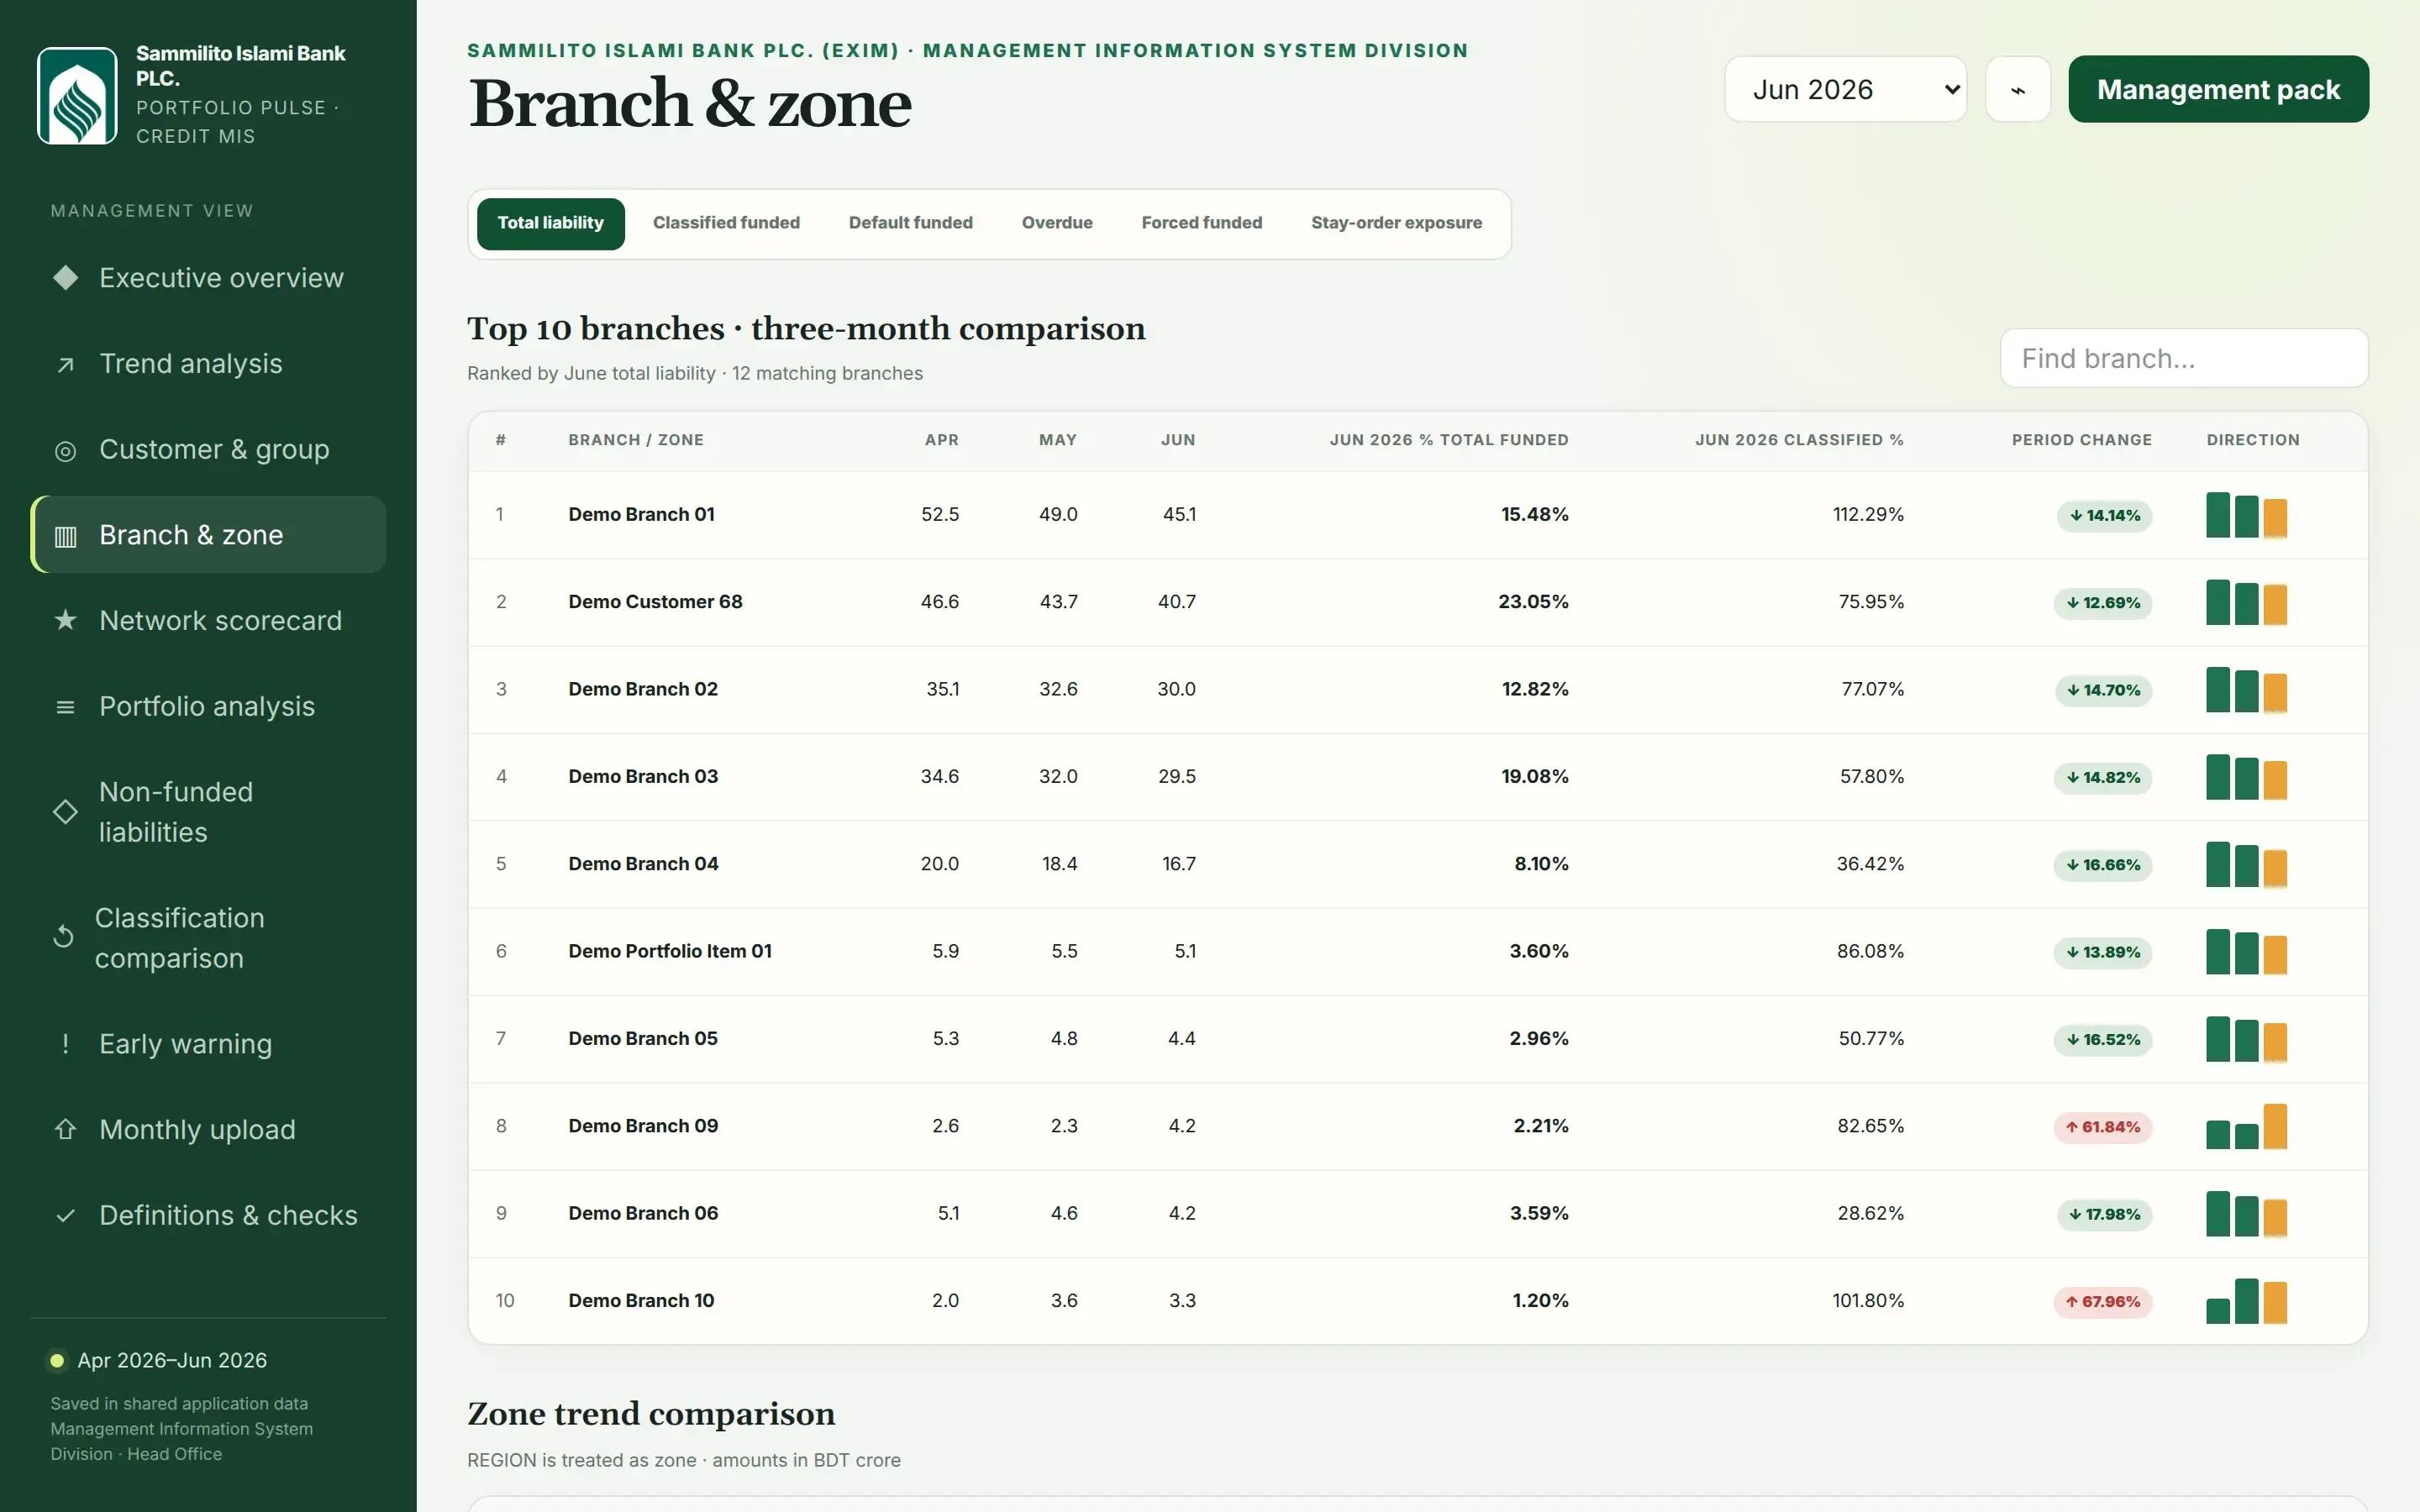2420x1512 pixels.
Task: Switch to Default funded tab
Action: (x=910, y=223)
